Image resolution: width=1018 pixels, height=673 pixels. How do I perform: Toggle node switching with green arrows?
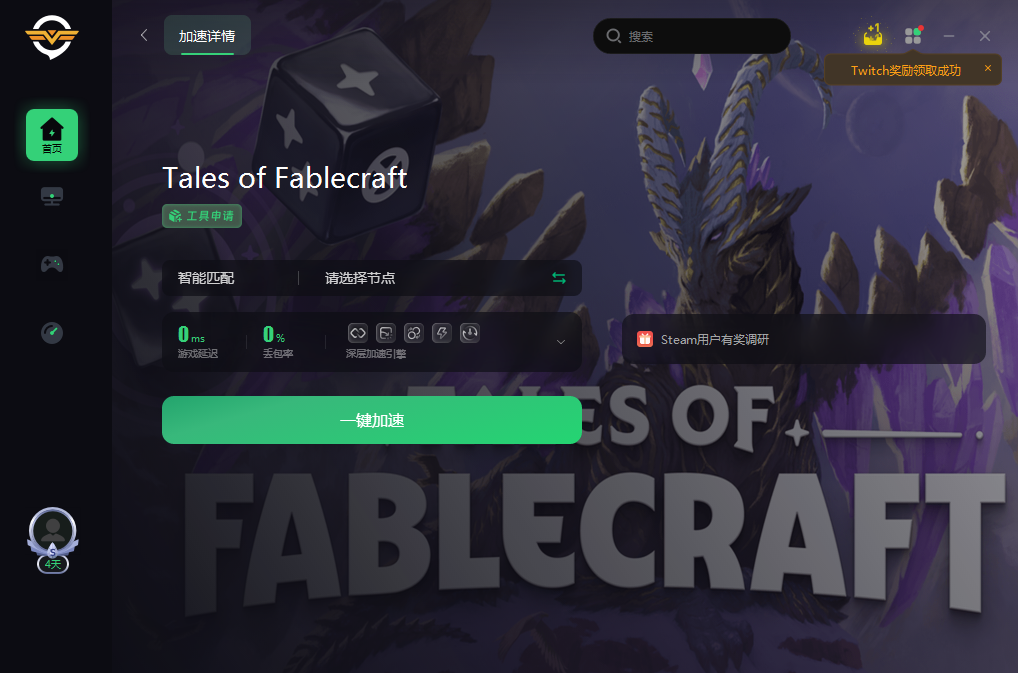(x=559, y=278)
